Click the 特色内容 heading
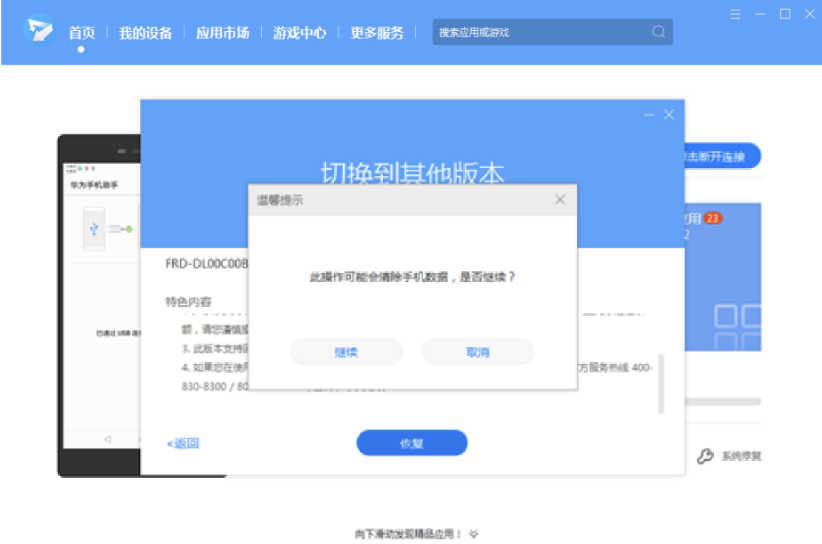The width and height of the screenshot is (822, 544). [188, 301]
